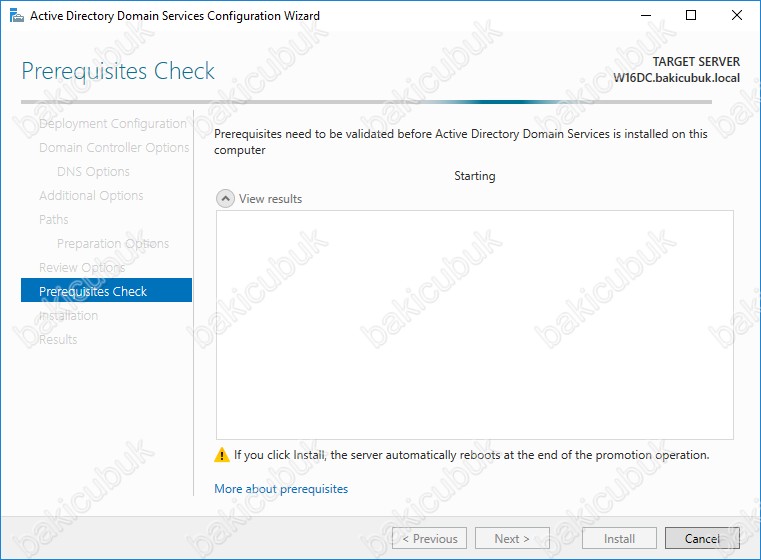
Task: Click the progress bar under heading
Action: 366,102
